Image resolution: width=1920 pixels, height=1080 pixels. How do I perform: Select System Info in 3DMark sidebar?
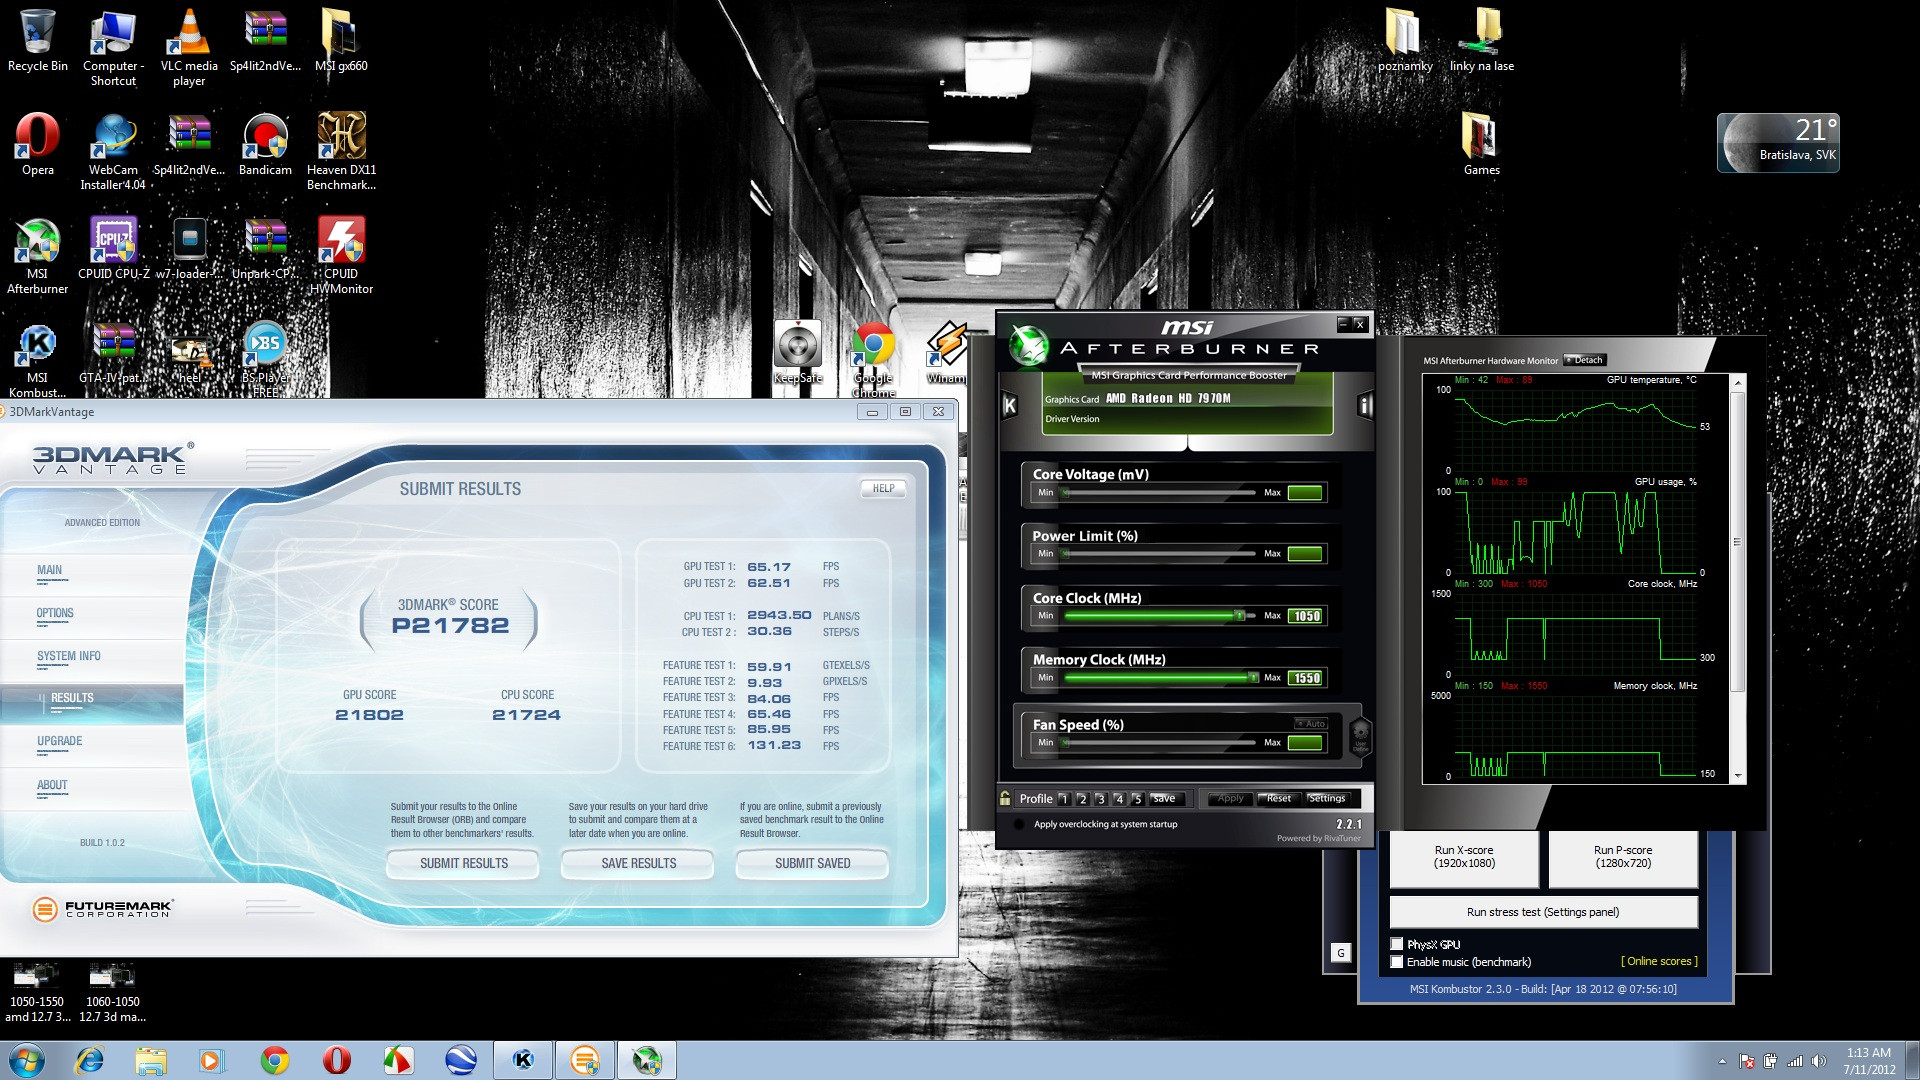point(69,656)
